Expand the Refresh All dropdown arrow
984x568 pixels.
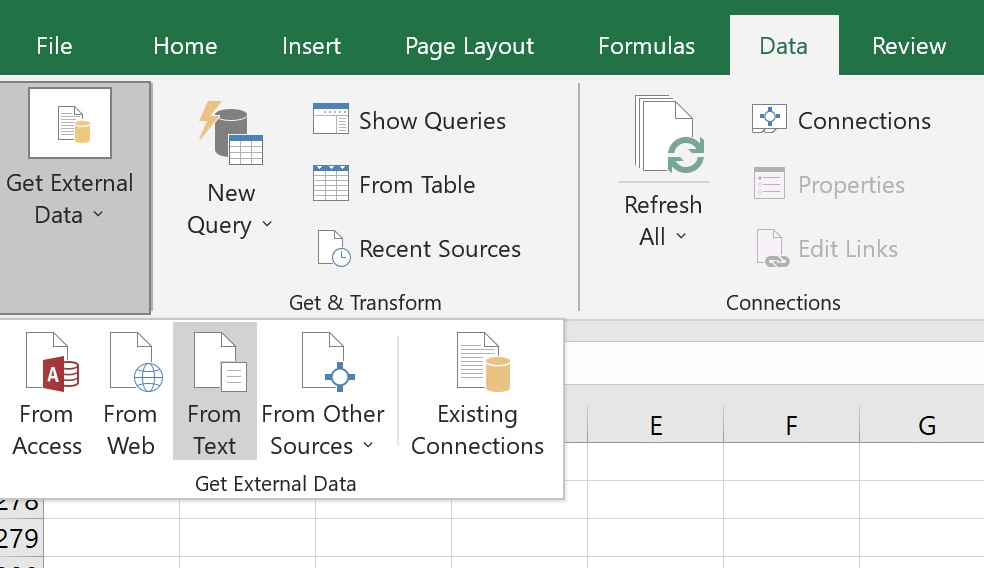[681, 237]
